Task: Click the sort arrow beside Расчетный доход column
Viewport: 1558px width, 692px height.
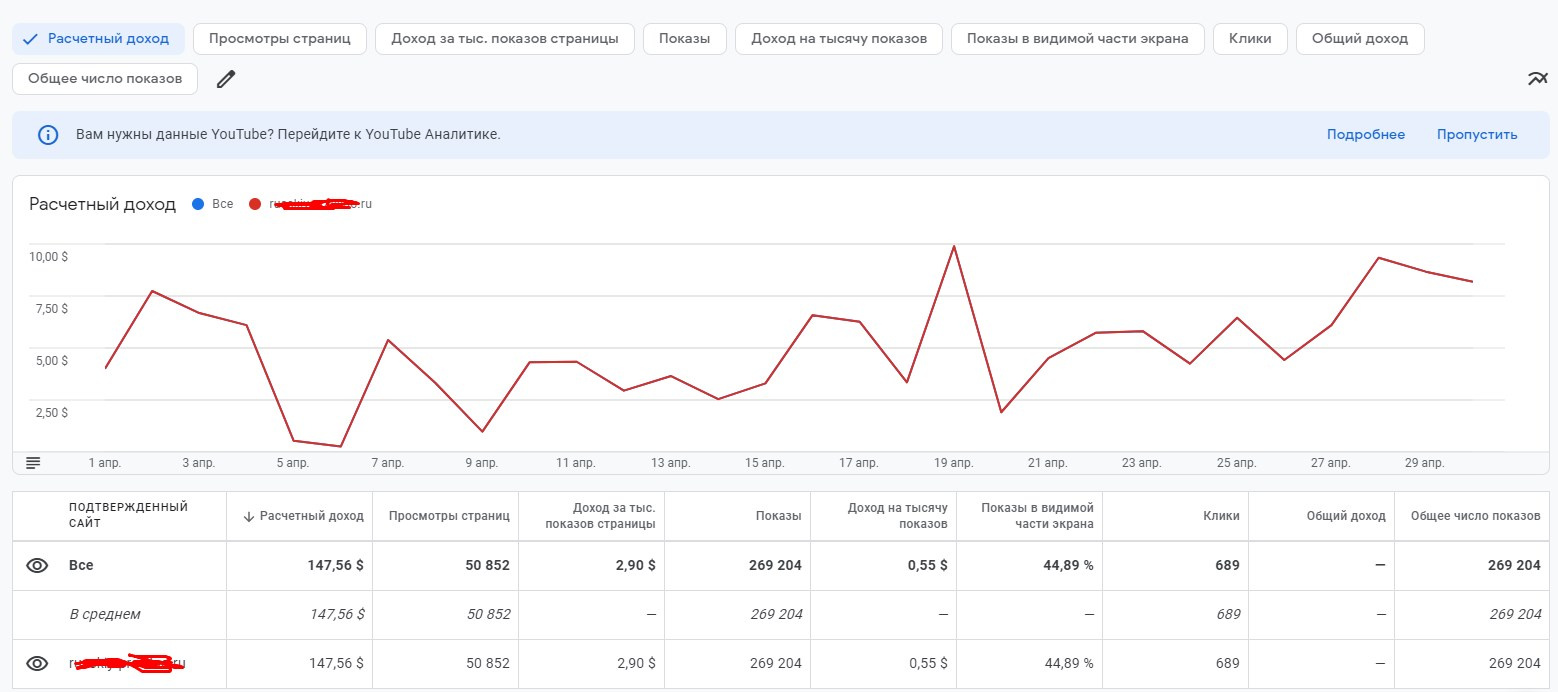Action: click(248, 516)
